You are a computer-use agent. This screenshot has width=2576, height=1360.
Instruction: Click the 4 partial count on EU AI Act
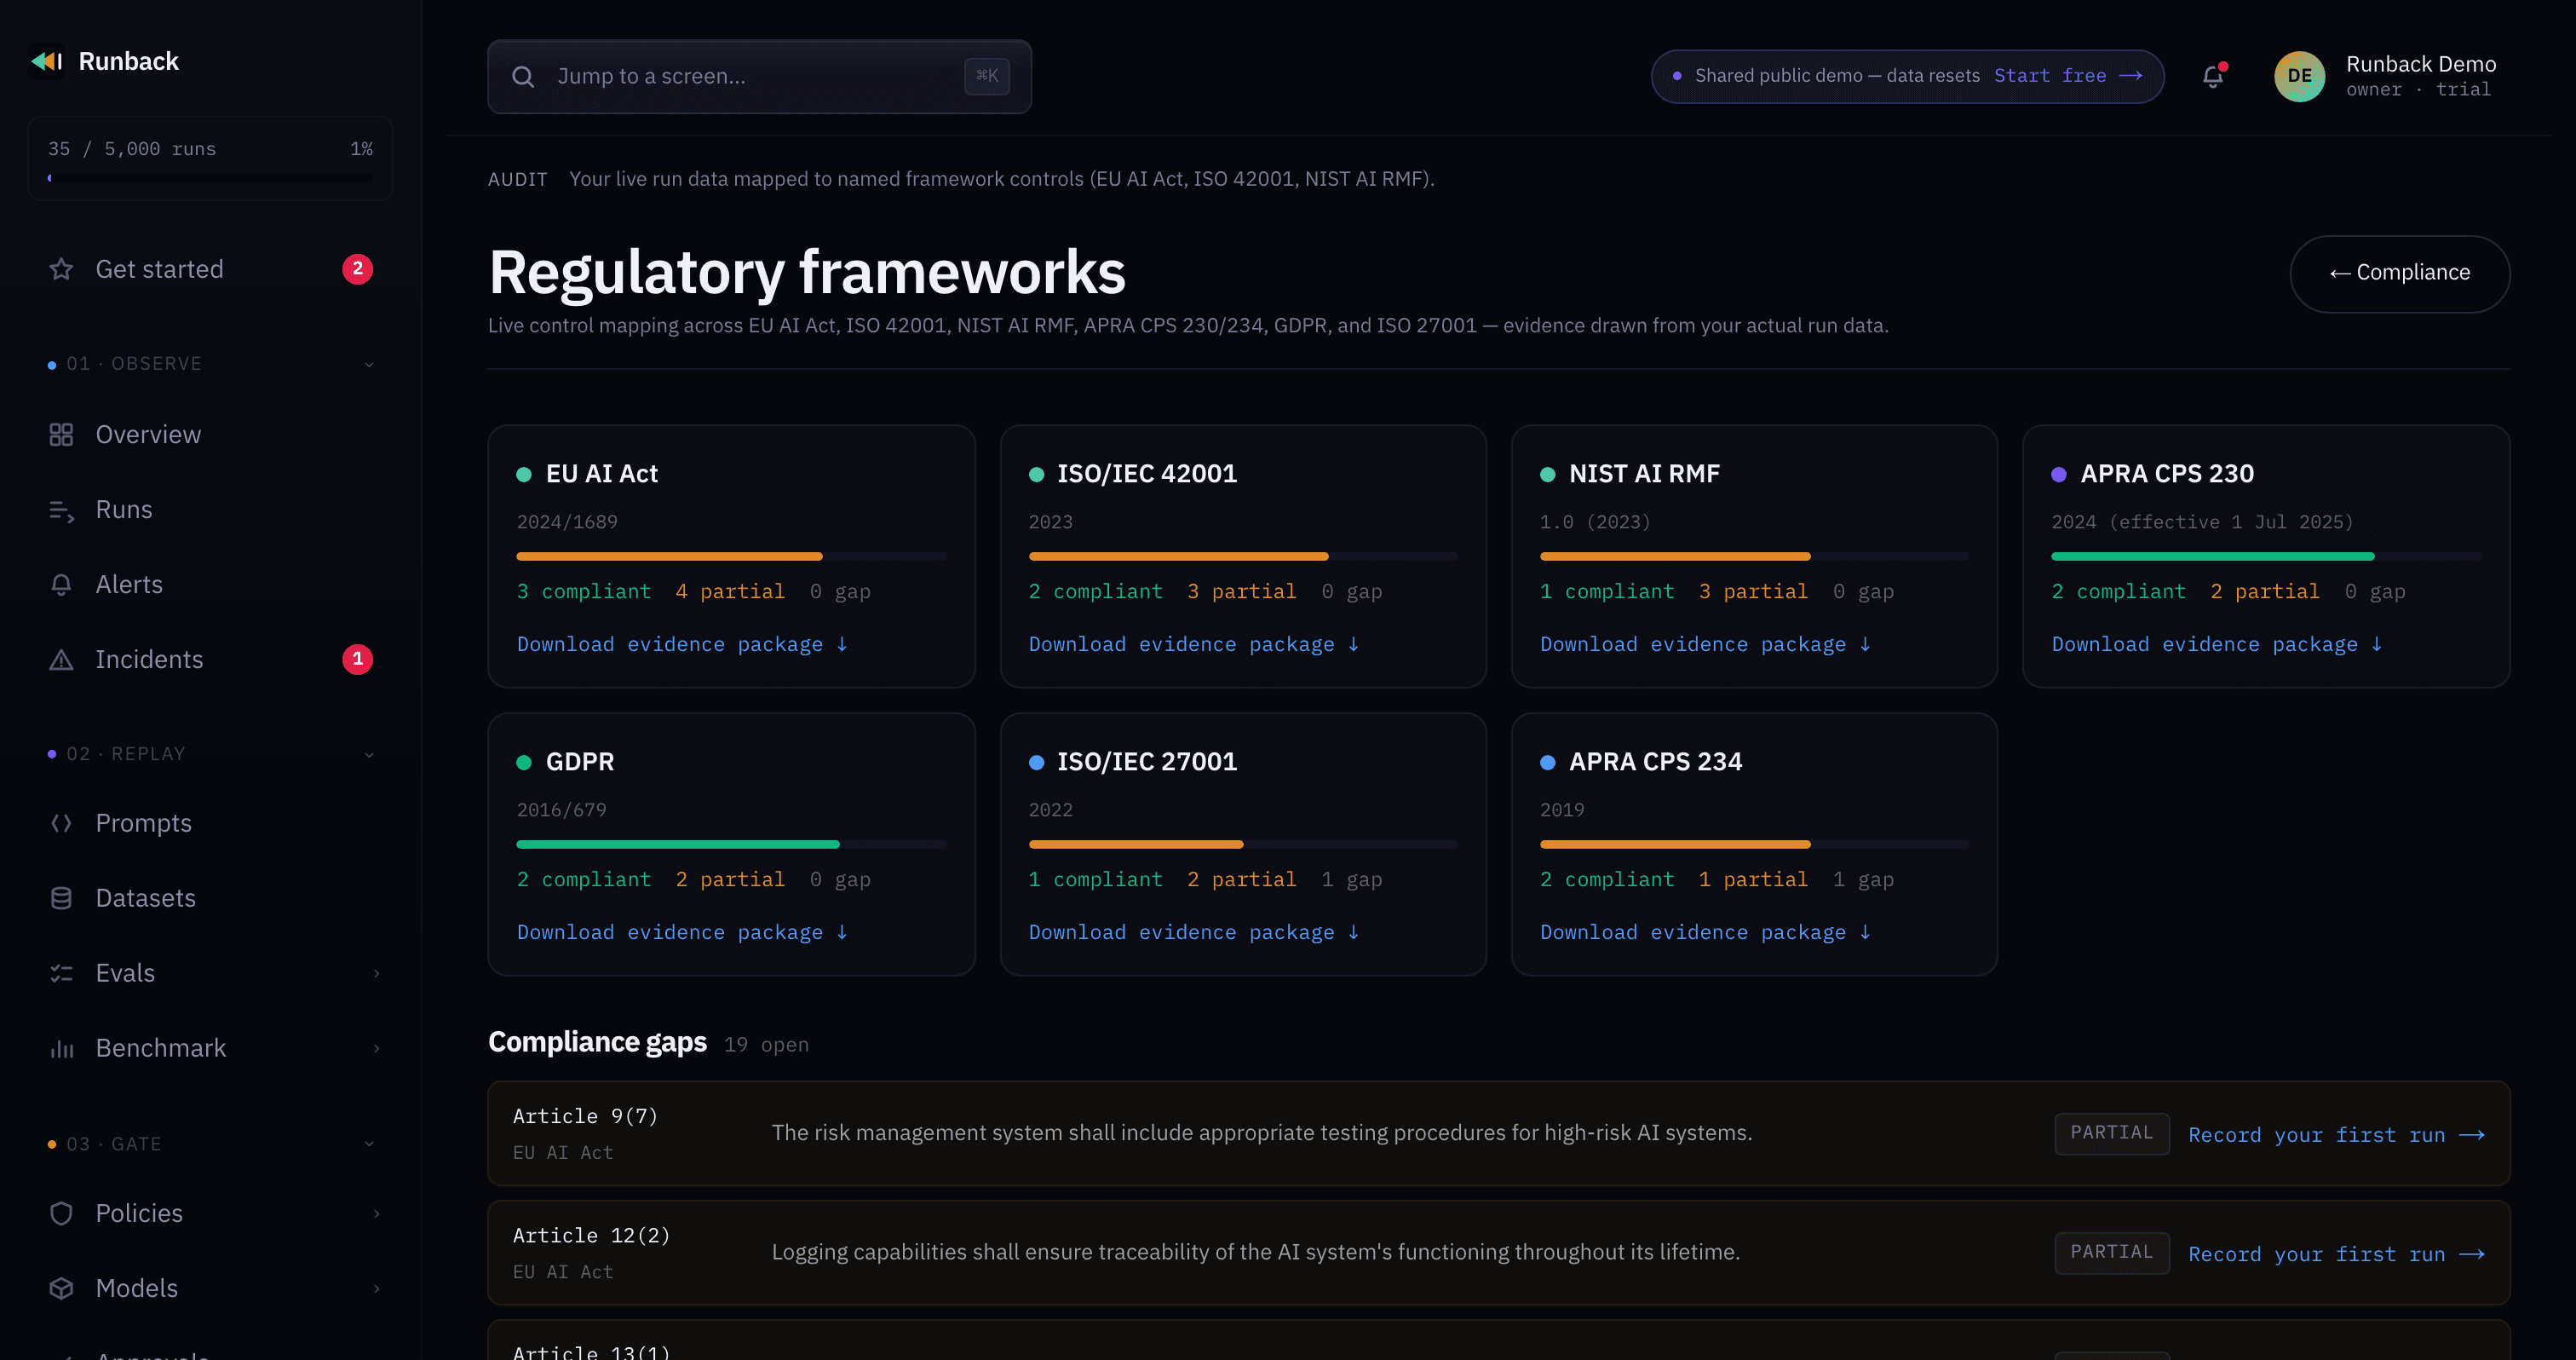pos(730,592)
